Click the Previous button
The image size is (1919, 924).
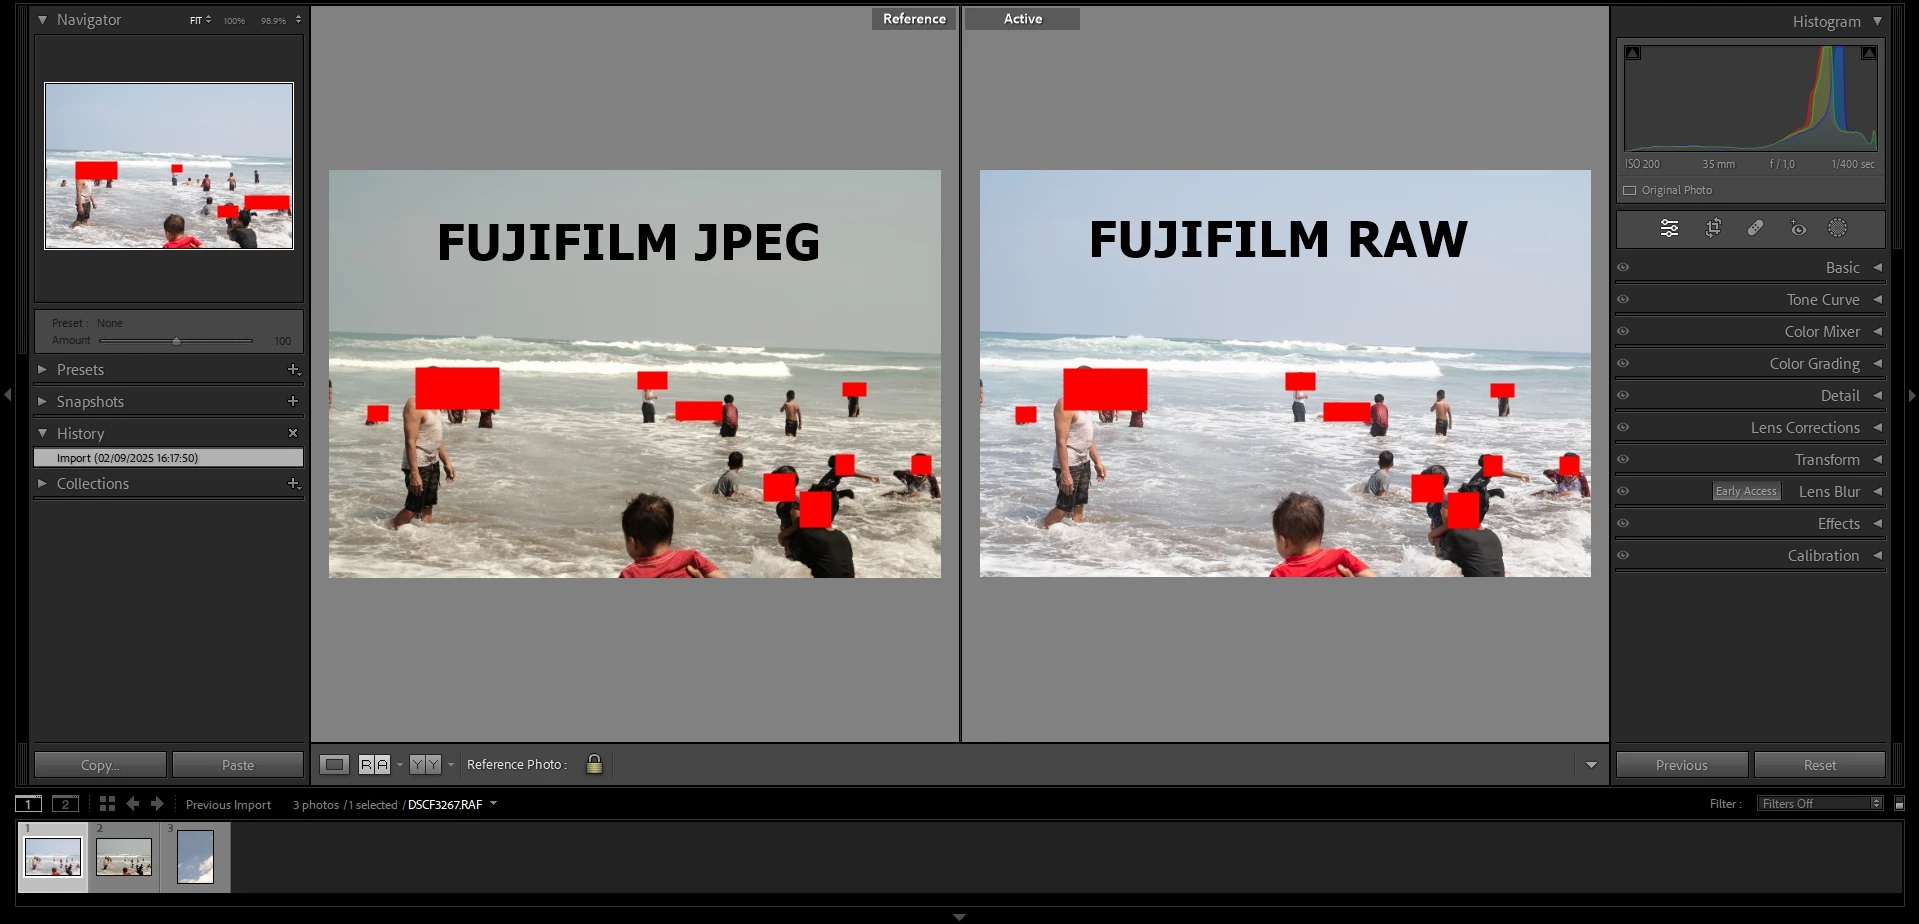click(1682, 765)
